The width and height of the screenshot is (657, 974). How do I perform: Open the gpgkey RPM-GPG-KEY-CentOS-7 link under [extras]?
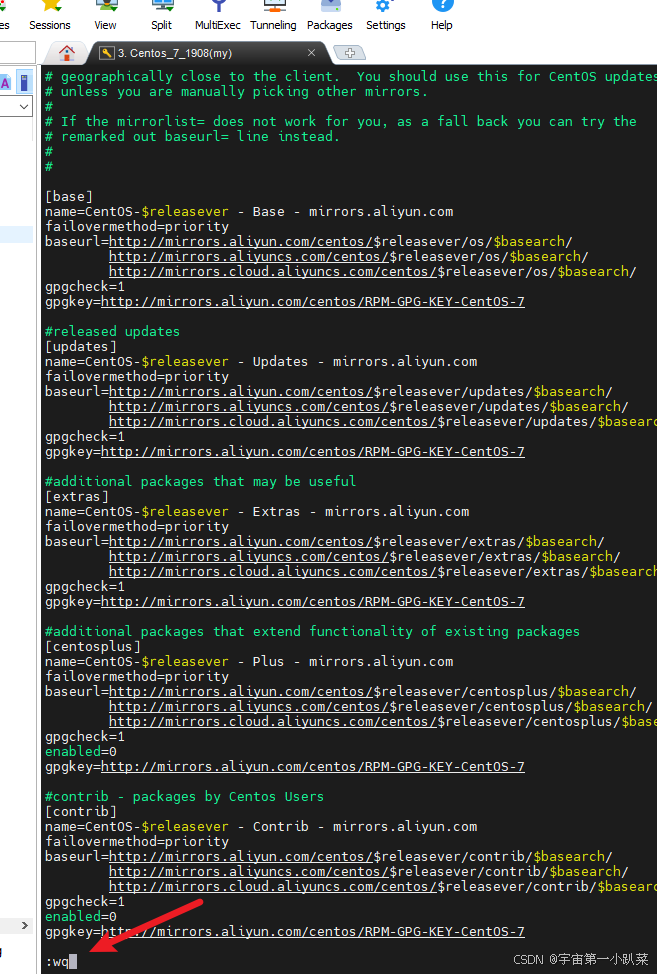(x=313, y=601)
